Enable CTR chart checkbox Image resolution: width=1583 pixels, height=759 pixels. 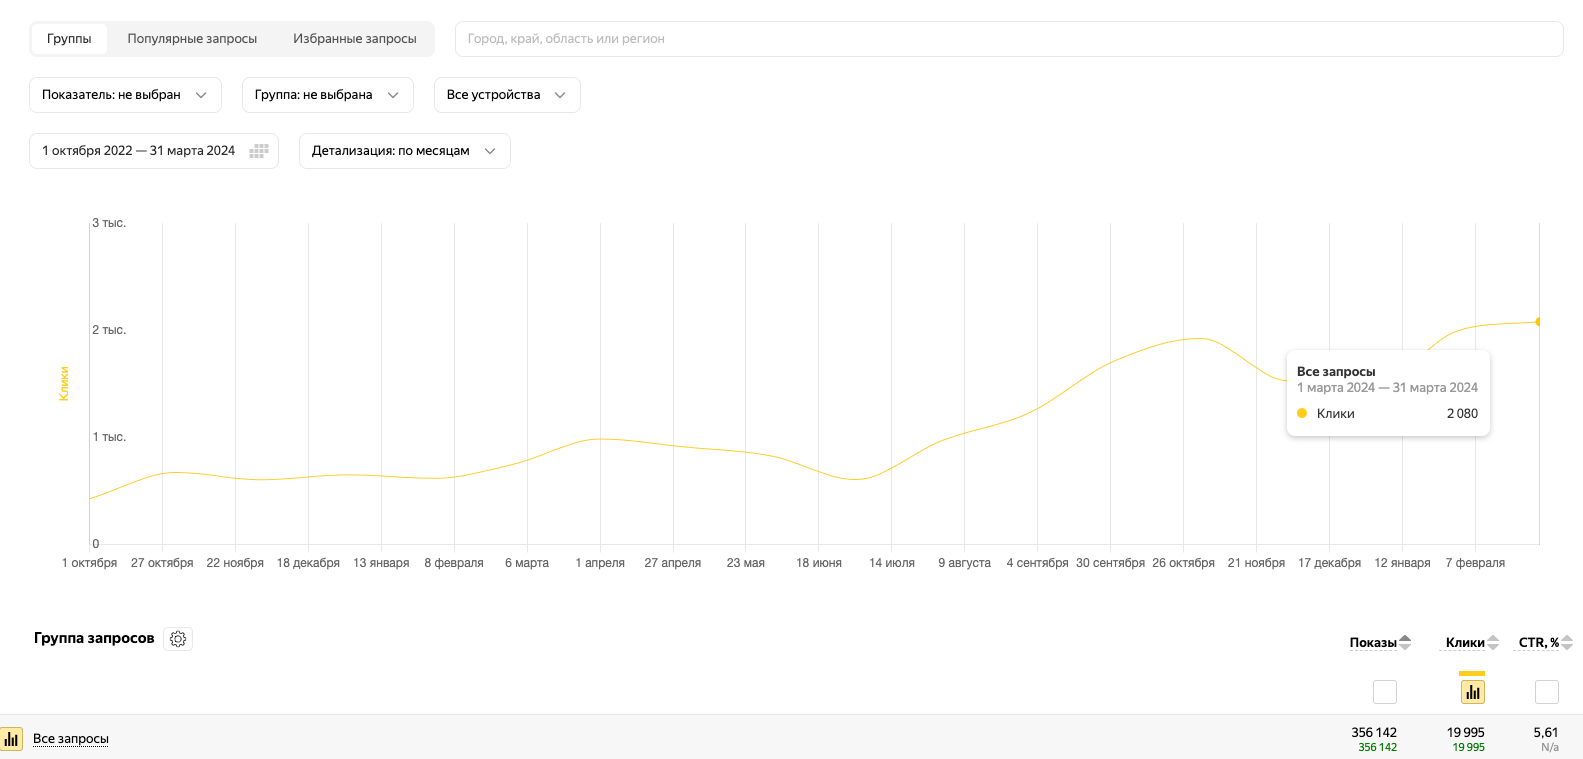pos(1547,691)
